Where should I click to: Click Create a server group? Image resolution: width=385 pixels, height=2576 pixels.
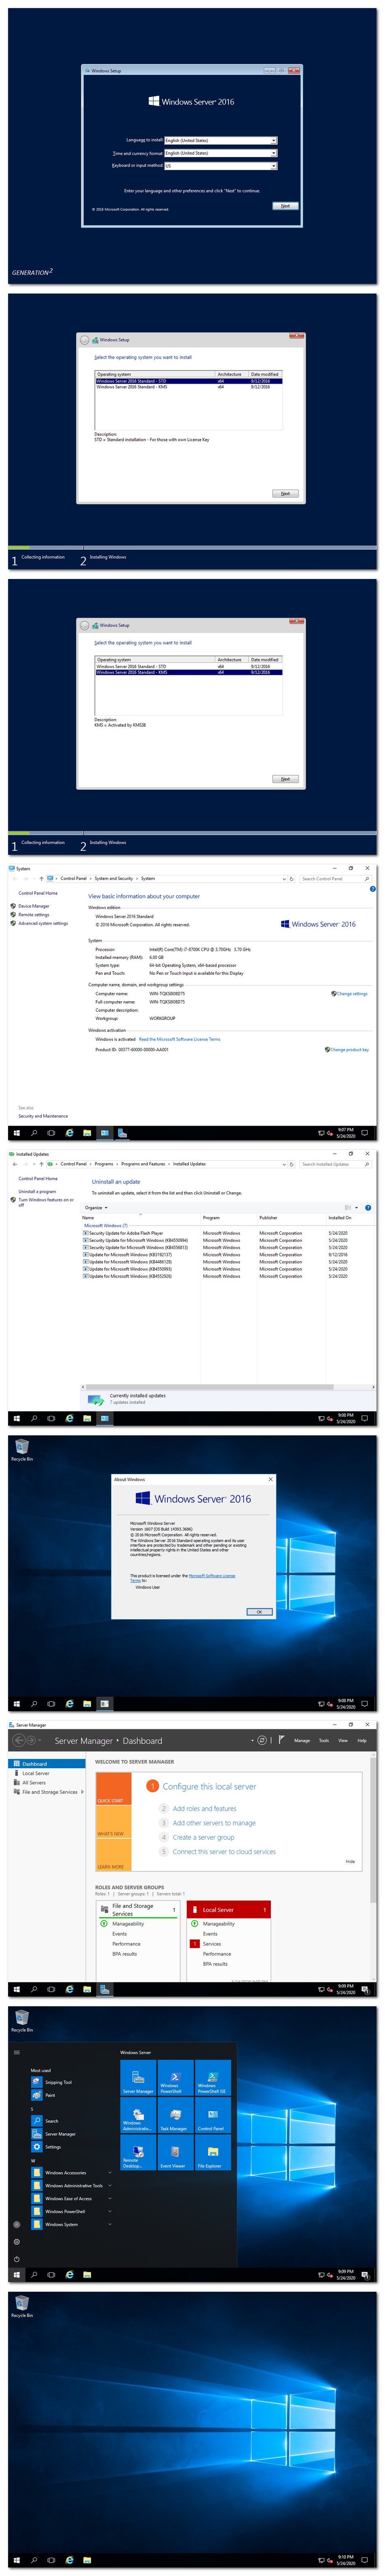click(203, 1837)
